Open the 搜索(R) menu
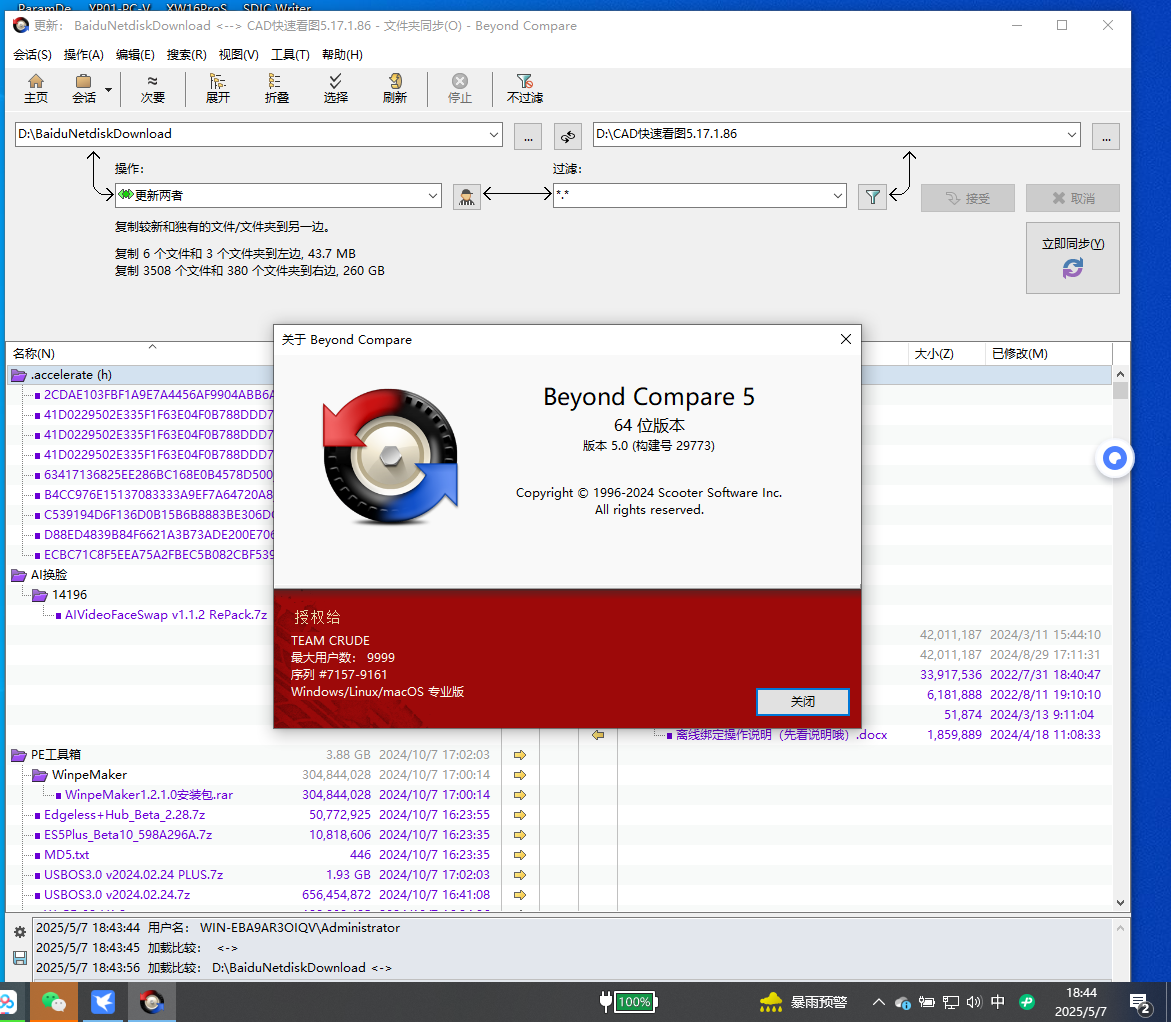The width and height of the screenshot is (1171, 1022). click(187, 55)
